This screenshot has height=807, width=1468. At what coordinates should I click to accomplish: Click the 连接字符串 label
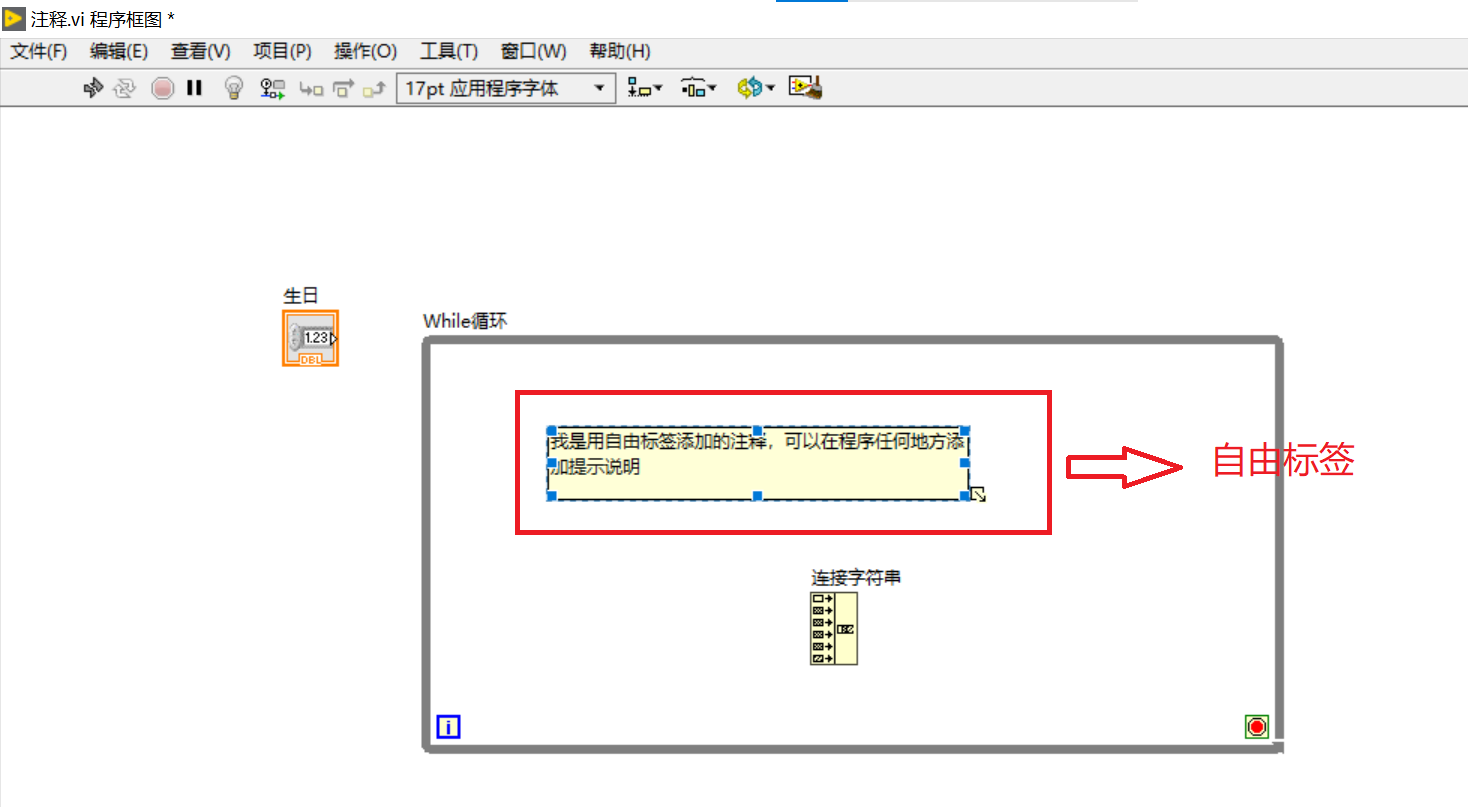856,577
